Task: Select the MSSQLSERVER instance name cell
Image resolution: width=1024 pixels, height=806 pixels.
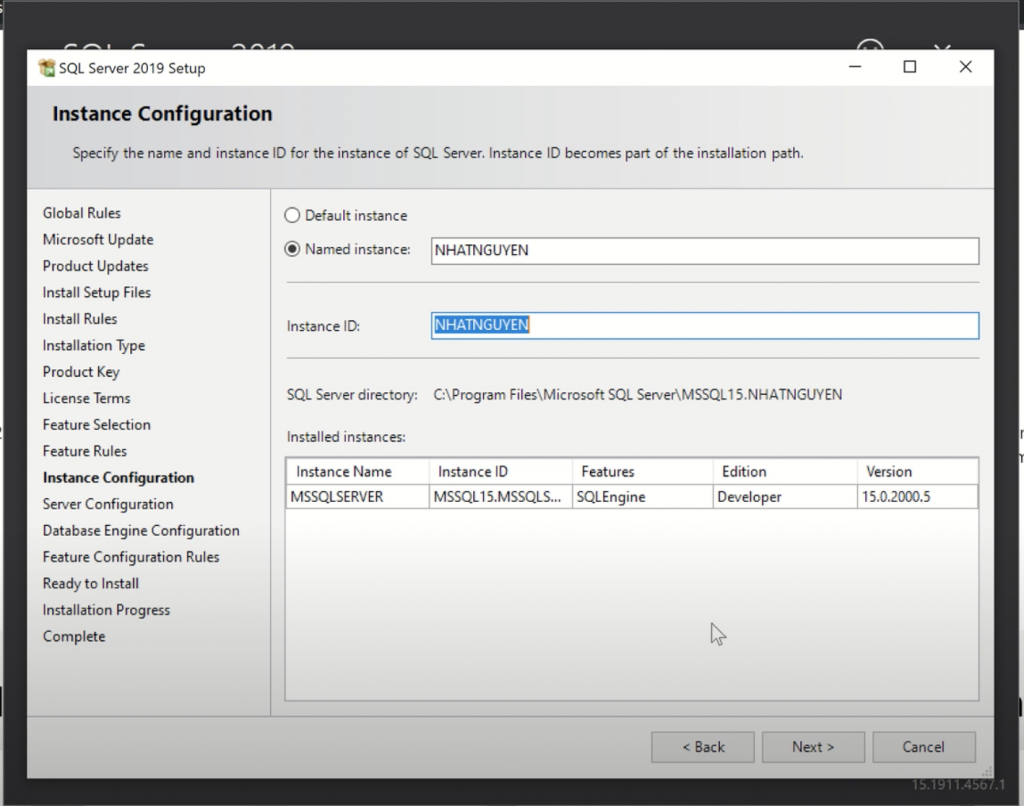Action: click(357, 497)
